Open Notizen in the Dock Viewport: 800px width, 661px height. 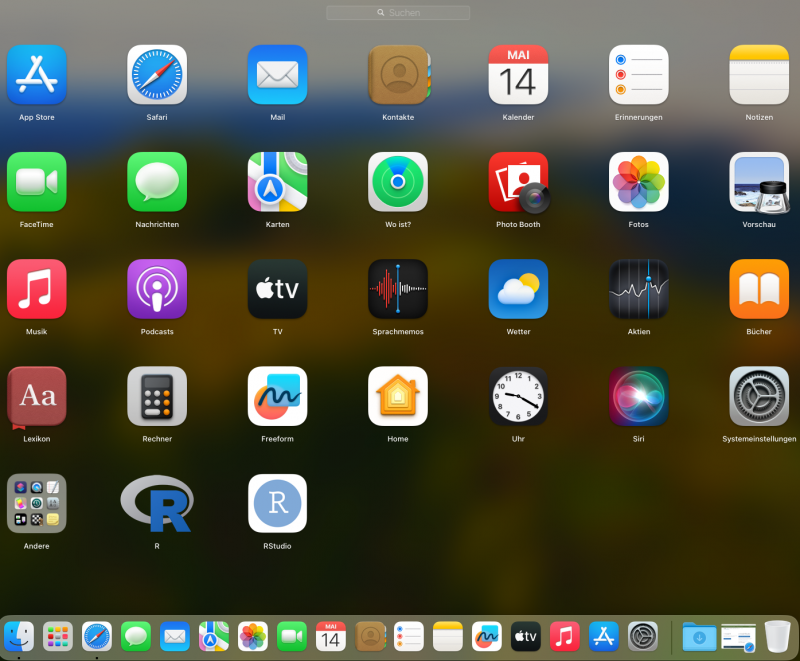coord(448,637)
